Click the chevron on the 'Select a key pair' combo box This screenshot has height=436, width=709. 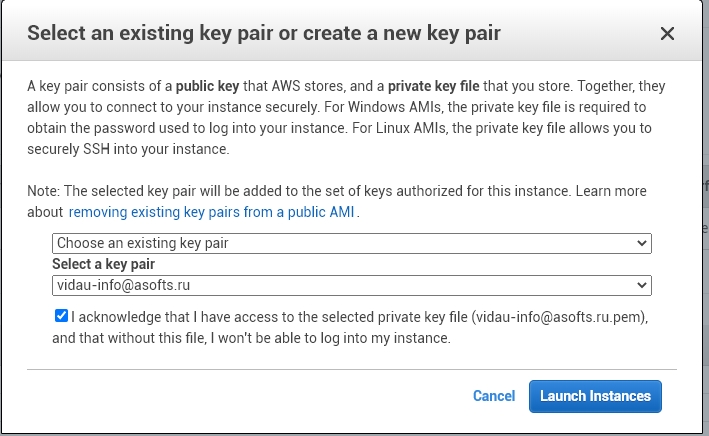coord(641,286)
